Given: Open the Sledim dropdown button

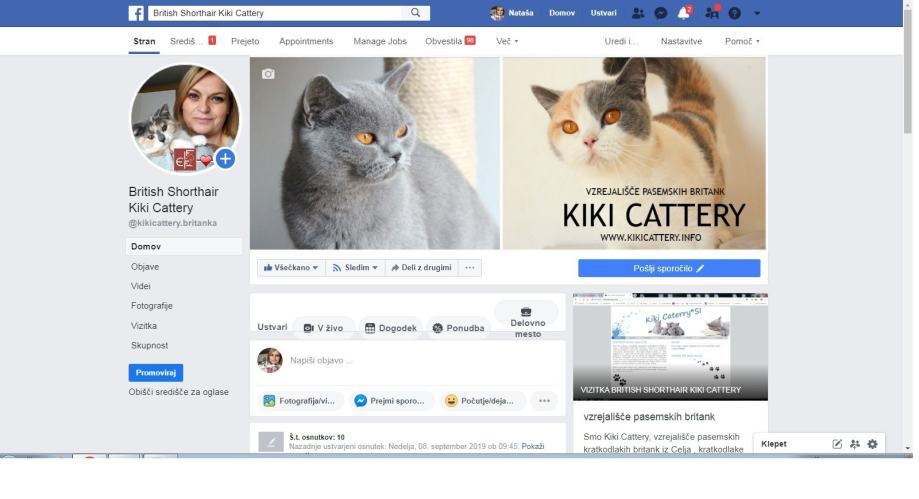Looking at the screenshot, I should point(355,267).
